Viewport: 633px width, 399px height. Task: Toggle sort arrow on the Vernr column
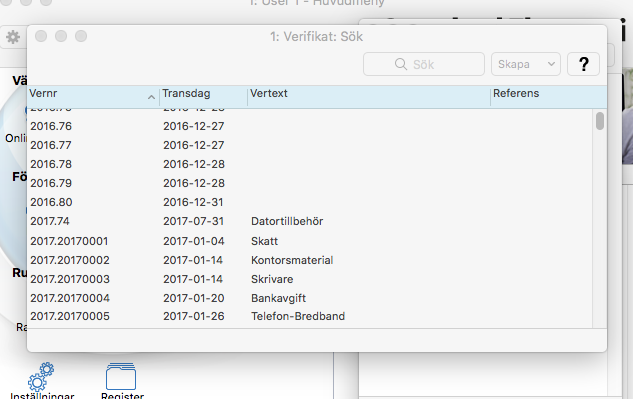[151, 97]
